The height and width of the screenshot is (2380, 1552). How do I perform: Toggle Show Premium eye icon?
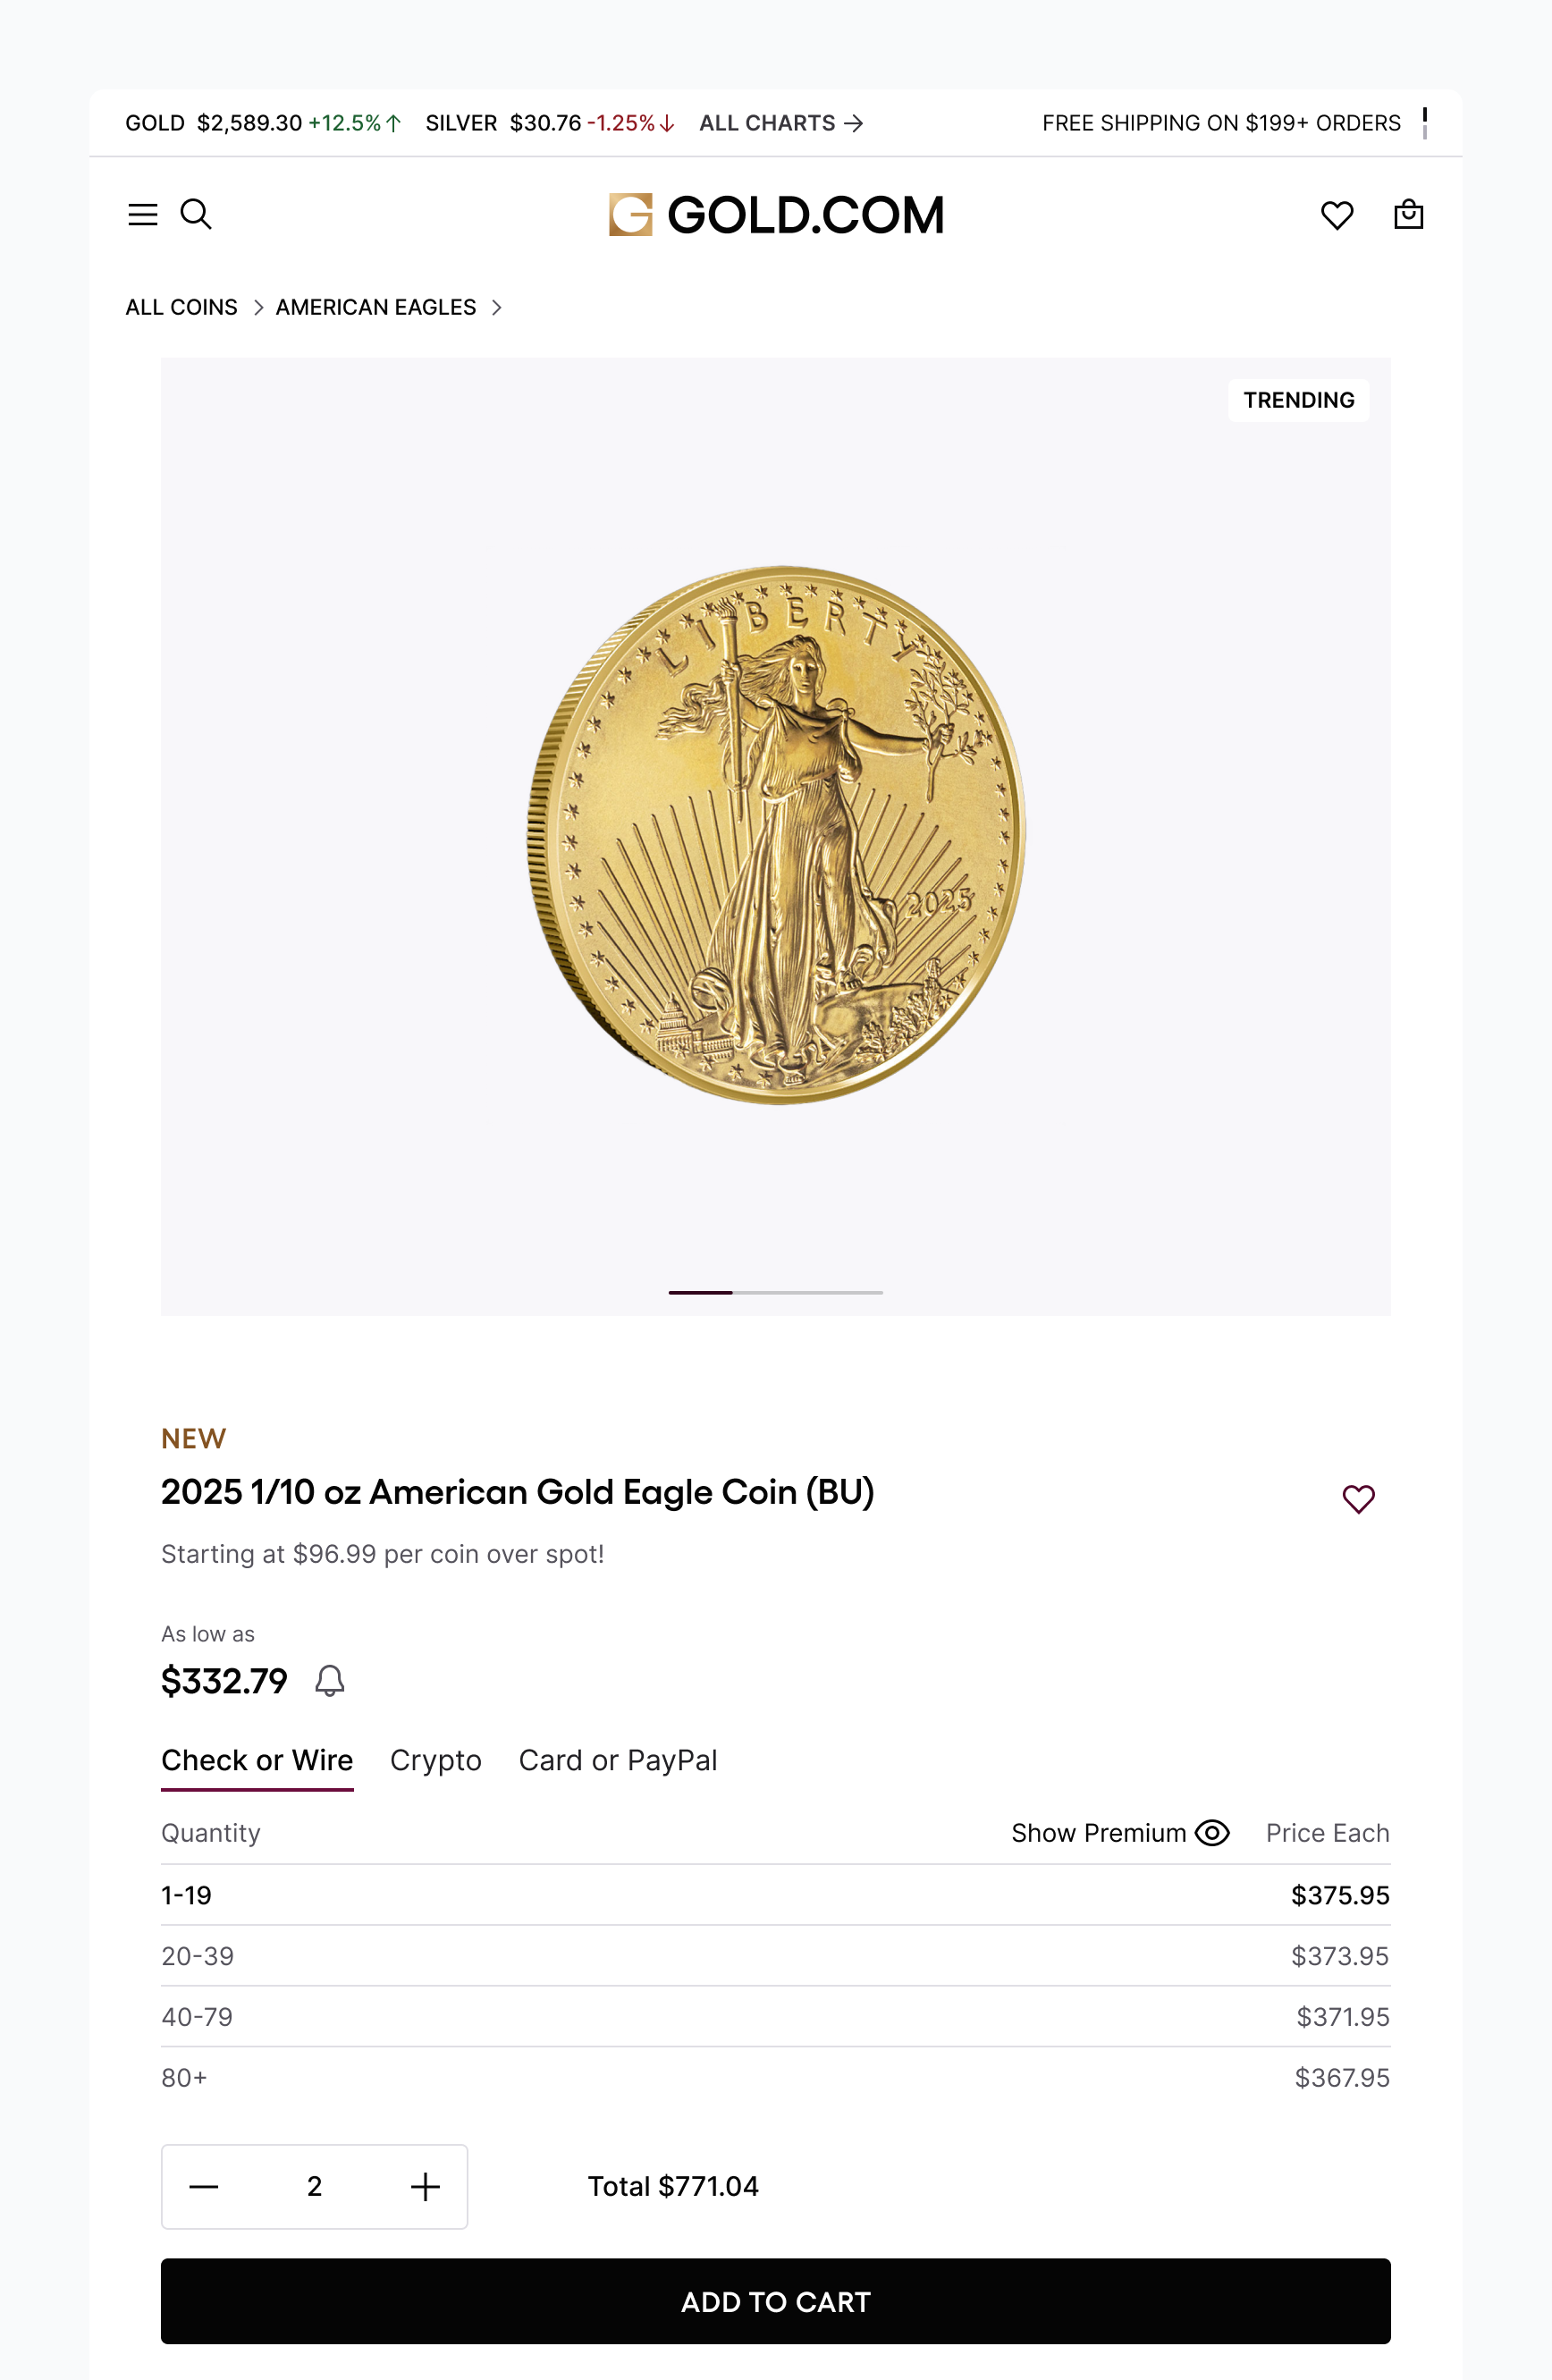(x=1212, y=1832)
